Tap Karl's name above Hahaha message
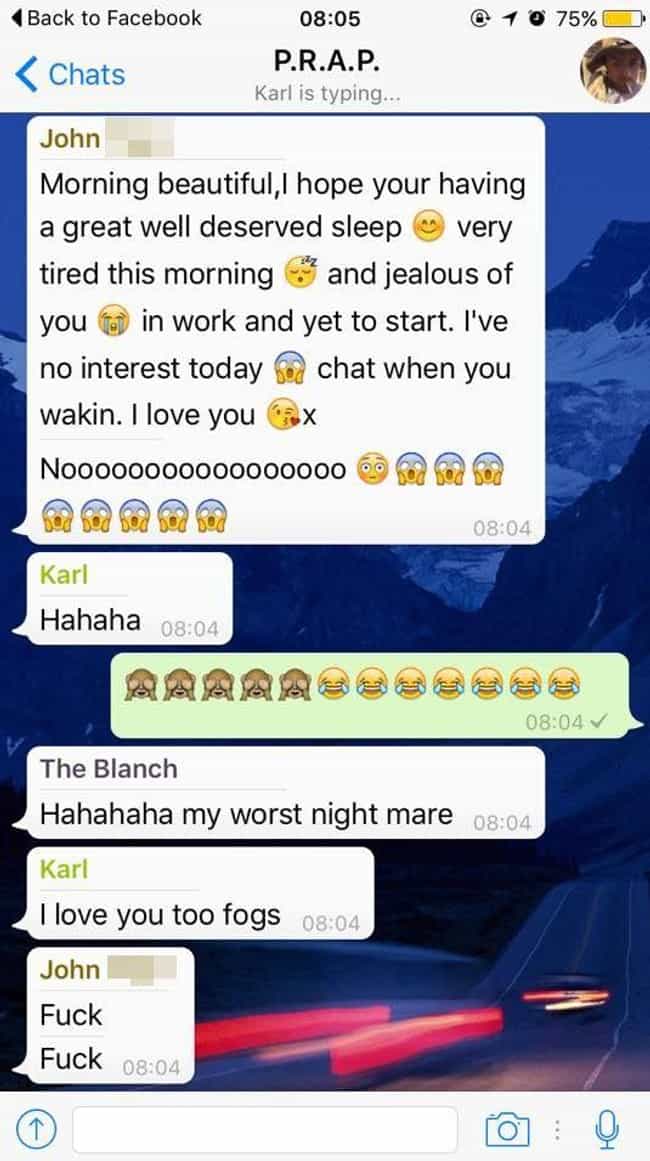Viewport: 650px width, 1161px height. pyautogui.click(x=63, y=575)
